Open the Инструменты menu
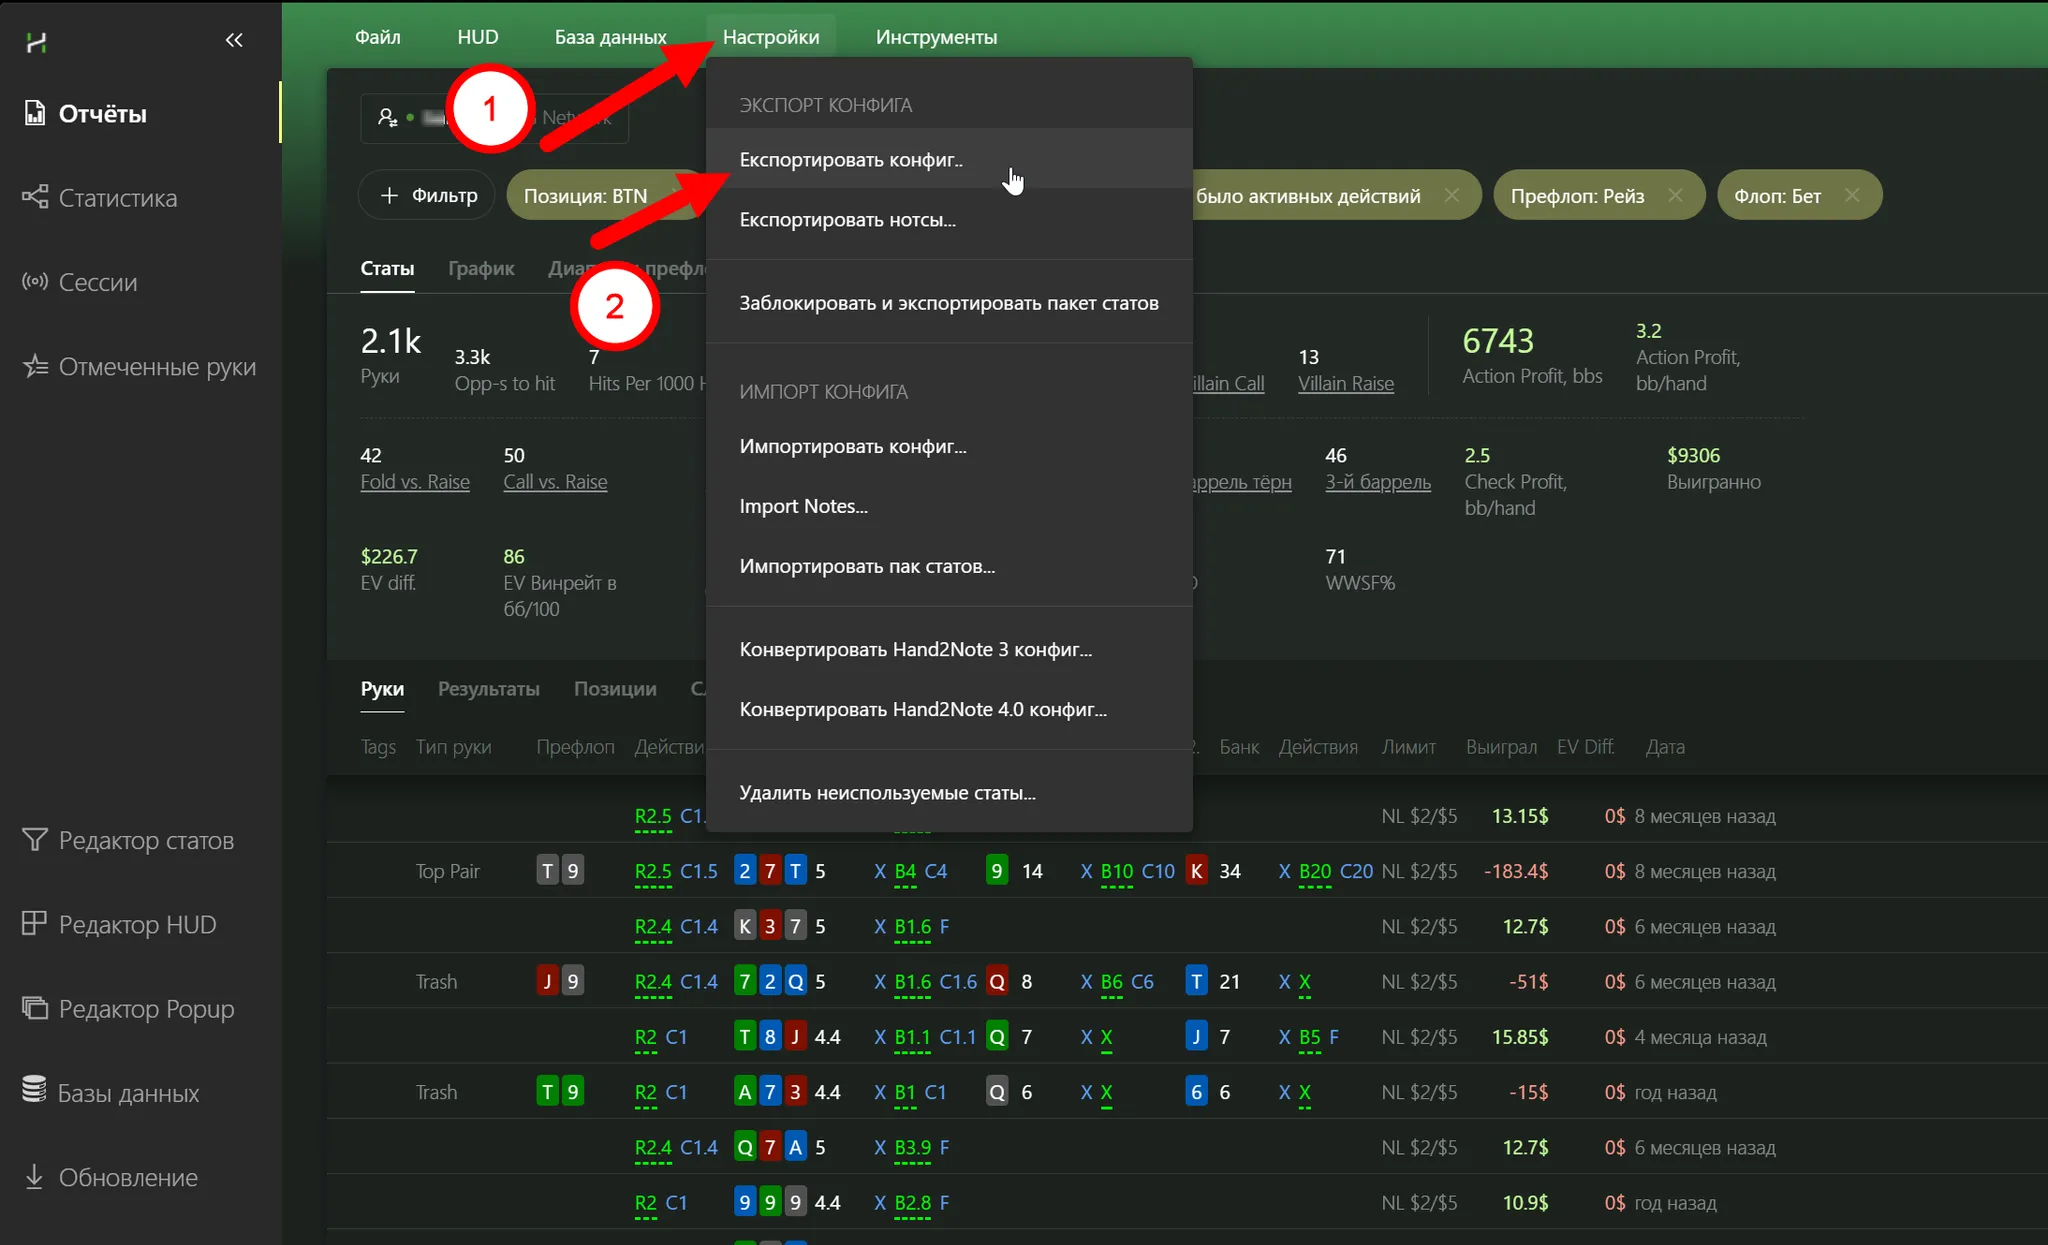Viewport: 2048px width, 1245px height. (x=936, y=37)
